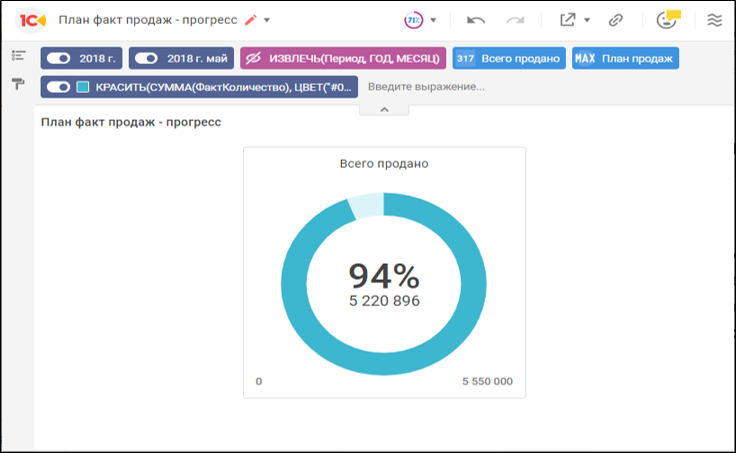Select the Всего продано measure chip
This screenshot has height=453, width=736.
pos(509,58)
